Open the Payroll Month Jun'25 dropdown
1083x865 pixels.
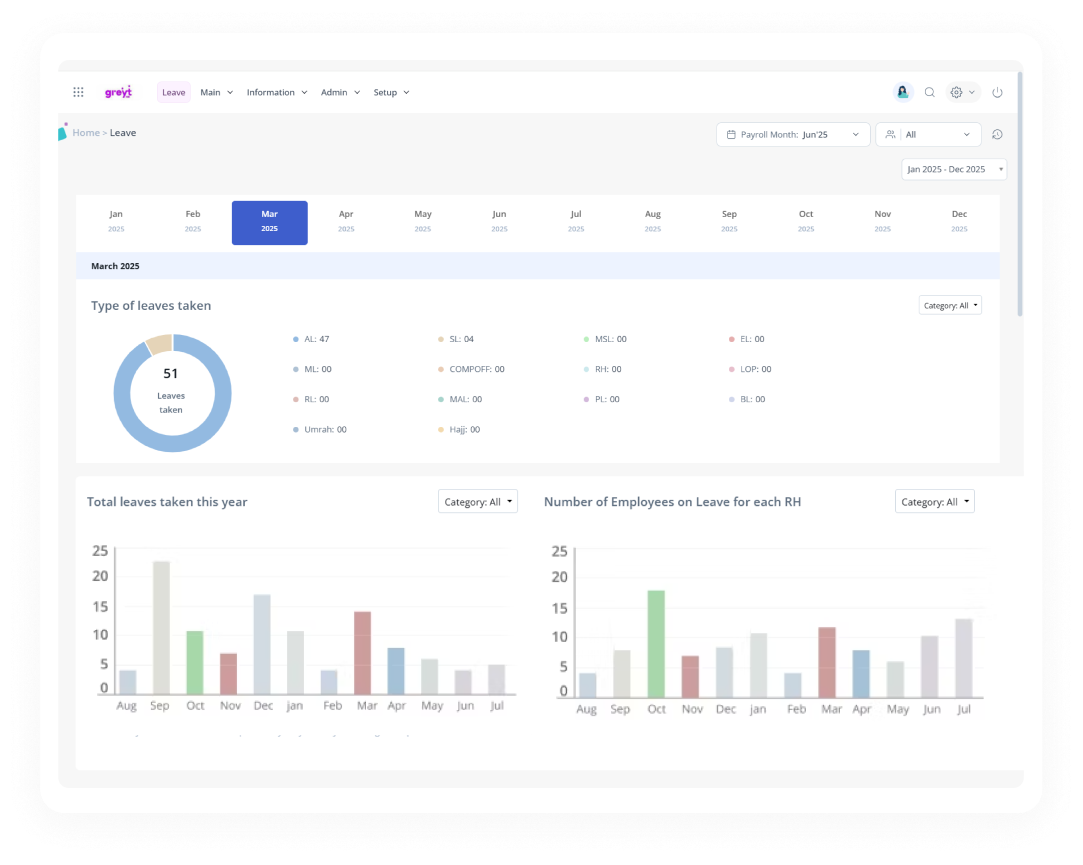point(793,135)
